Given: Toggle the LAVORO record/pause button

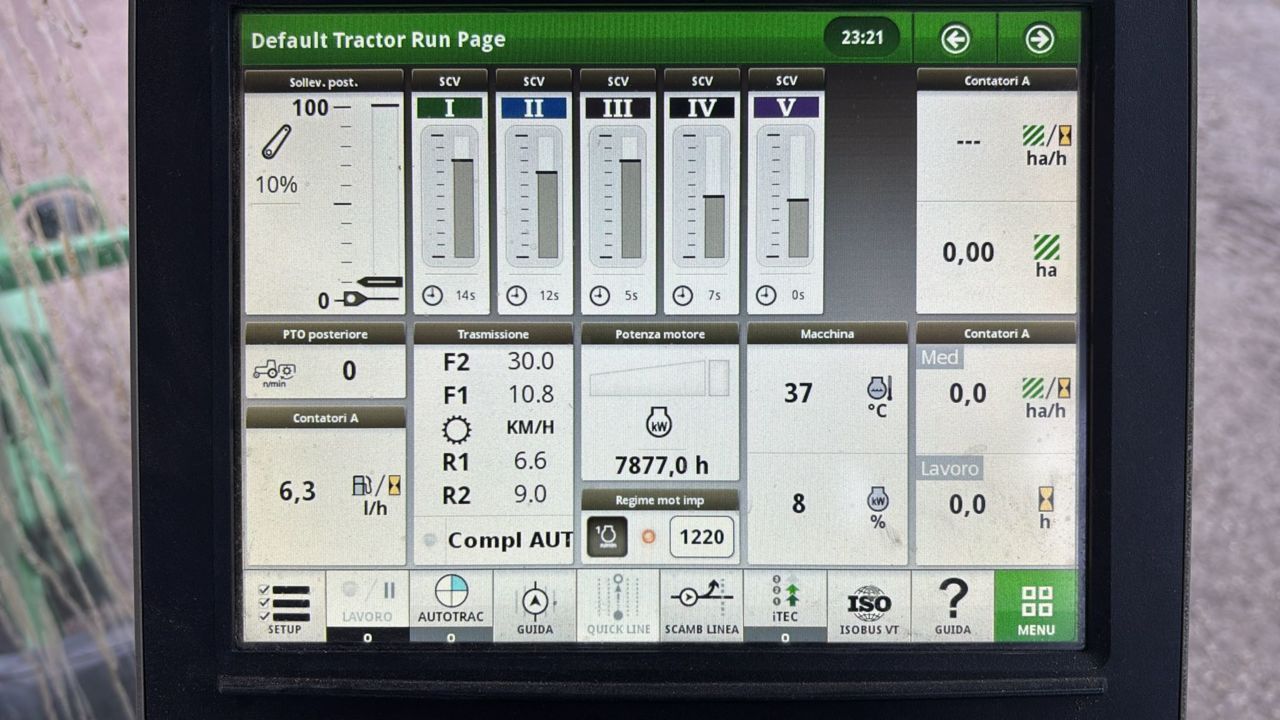Looking at the screenshot, I should pos(367,600).
